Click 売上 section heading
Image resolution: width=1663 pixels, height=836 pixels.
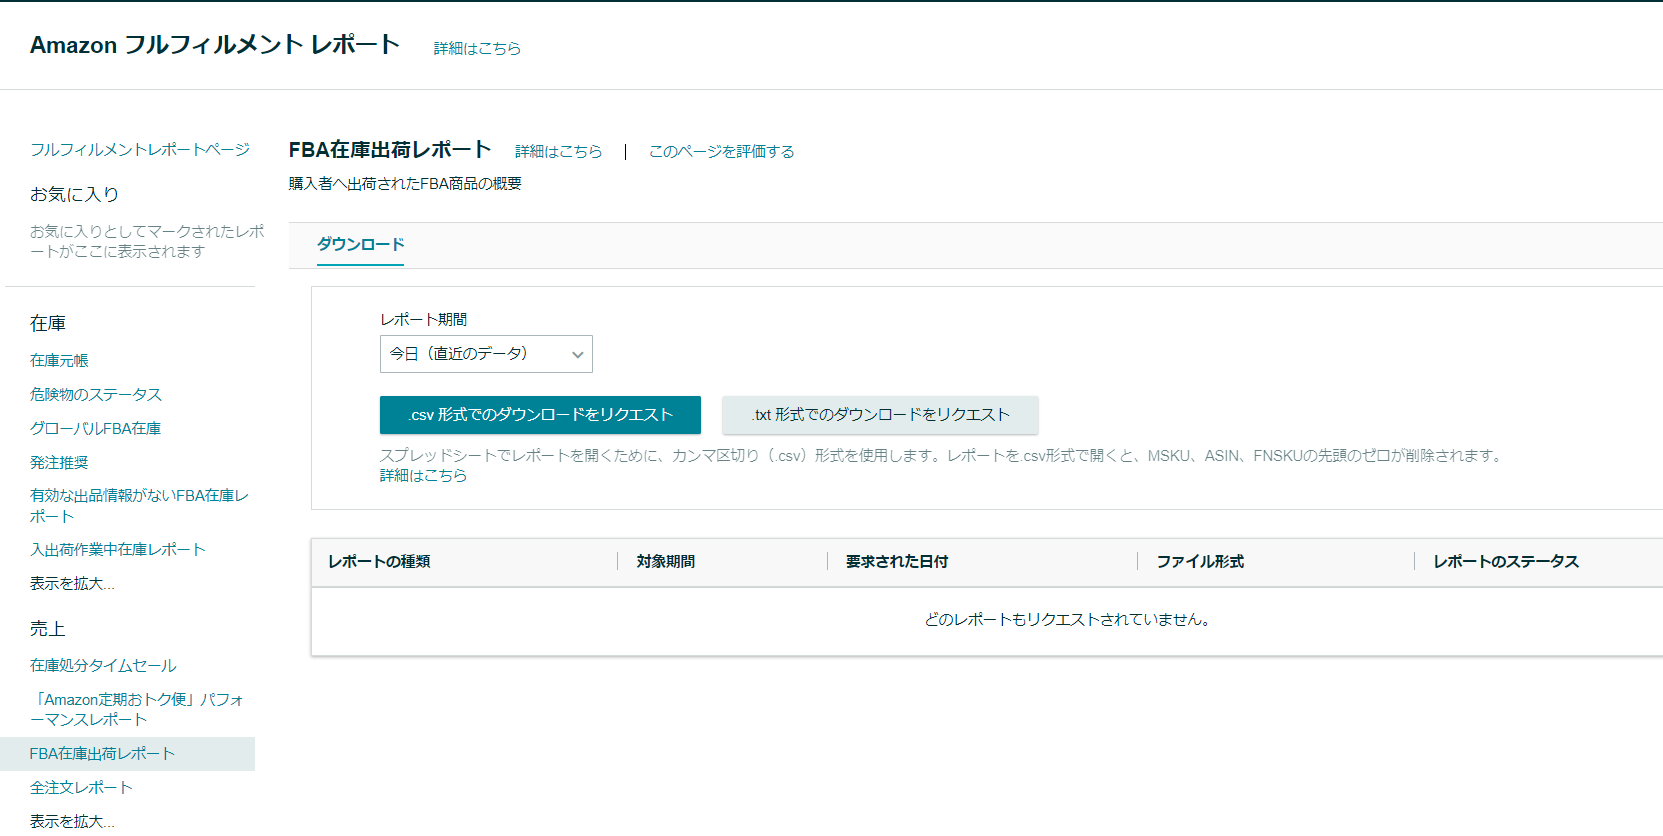(48, 629)
